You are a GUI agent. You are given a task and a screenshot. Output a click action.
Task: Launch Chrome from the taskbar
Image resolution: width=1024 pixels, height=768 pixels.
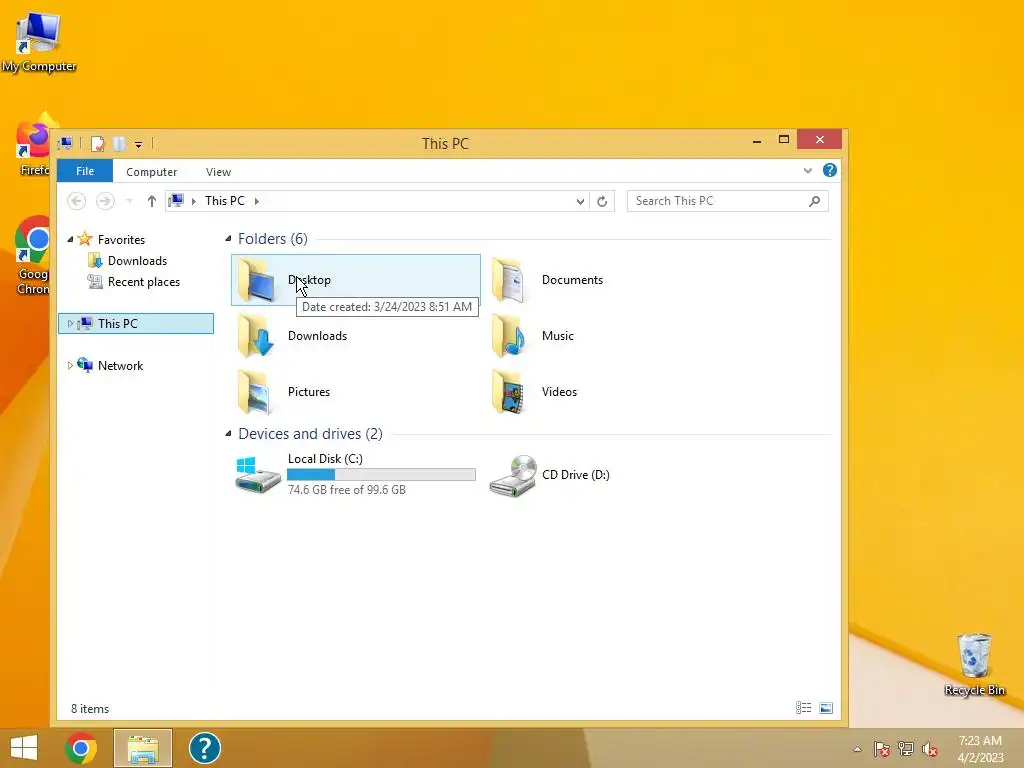tap(81, 748)
